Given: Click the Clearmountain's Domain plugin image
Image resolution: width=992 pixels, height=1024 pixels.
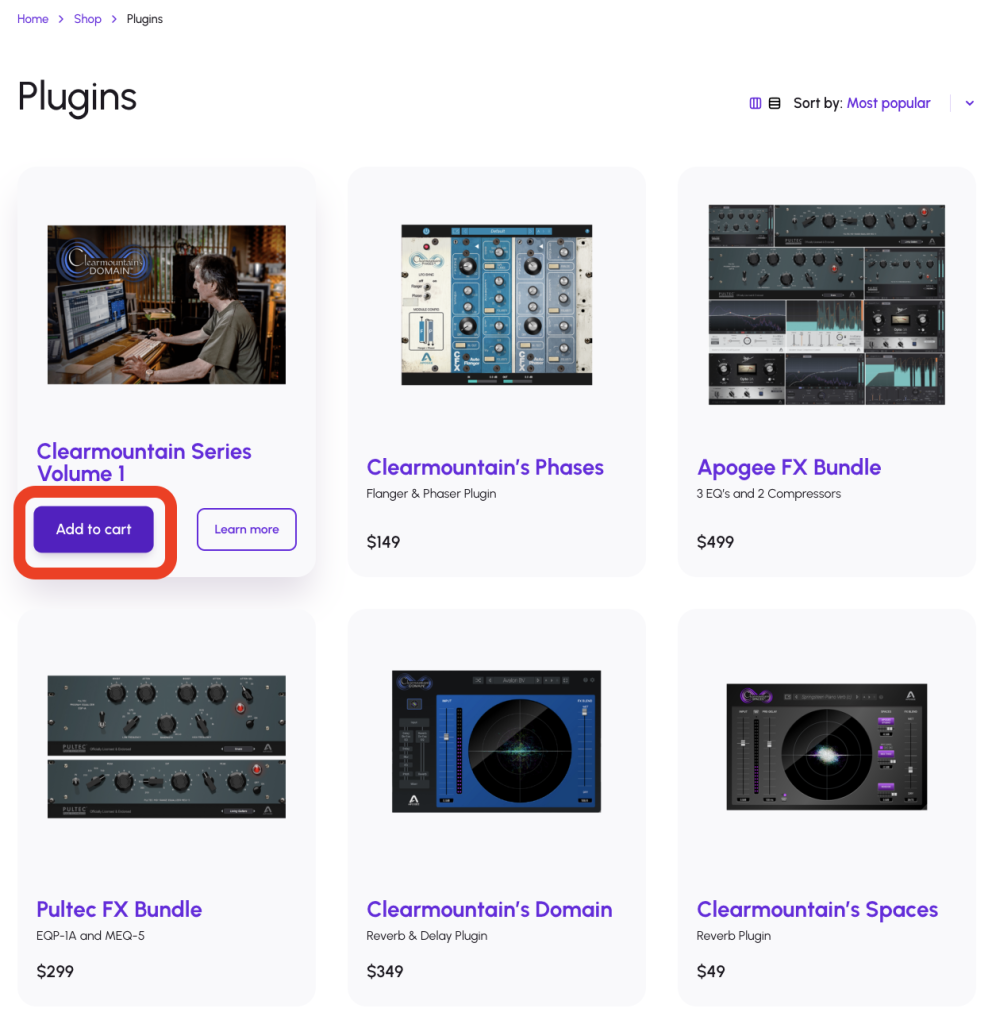Looking at the screenshot, I should point(496,740).
